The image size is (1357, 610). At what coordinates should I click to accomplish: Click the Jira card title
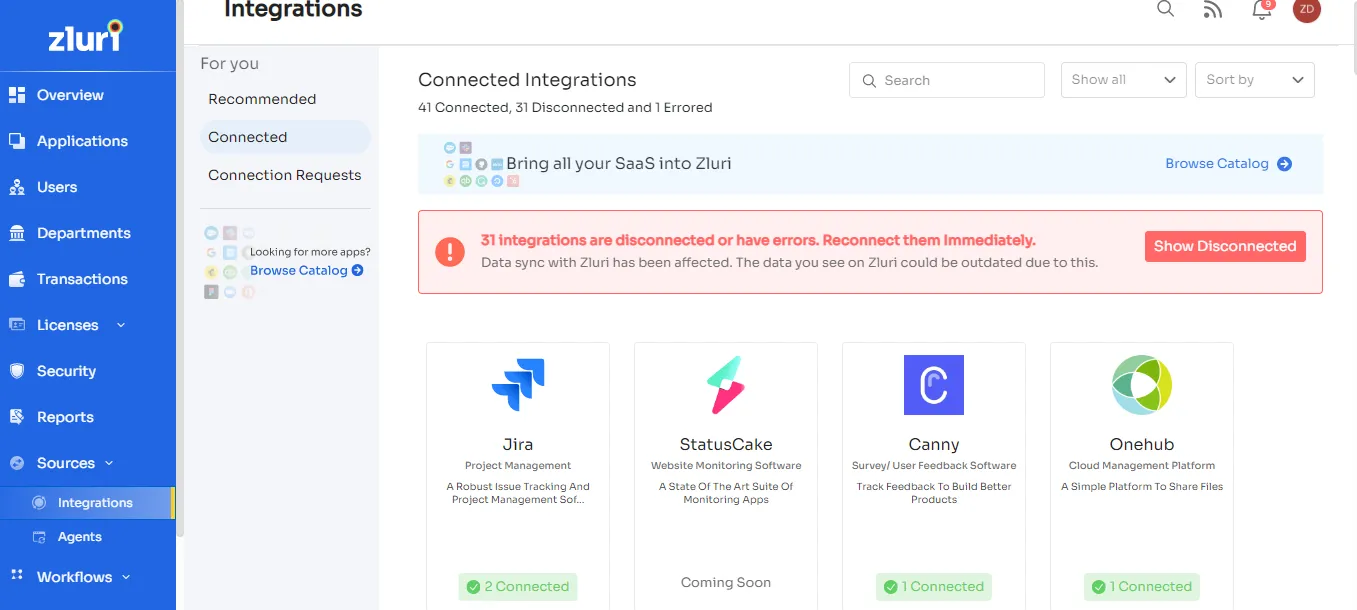[x=518, y=444]
